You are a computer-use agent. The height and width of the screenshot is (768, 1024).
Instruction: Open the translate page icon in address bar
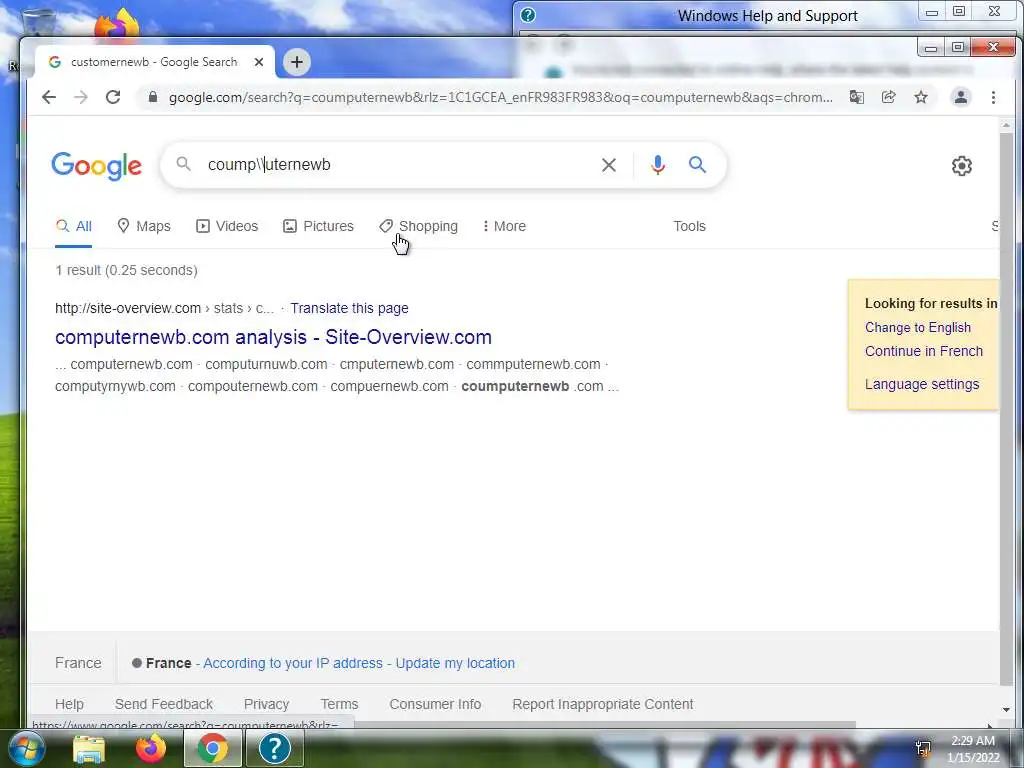point(857,97)
